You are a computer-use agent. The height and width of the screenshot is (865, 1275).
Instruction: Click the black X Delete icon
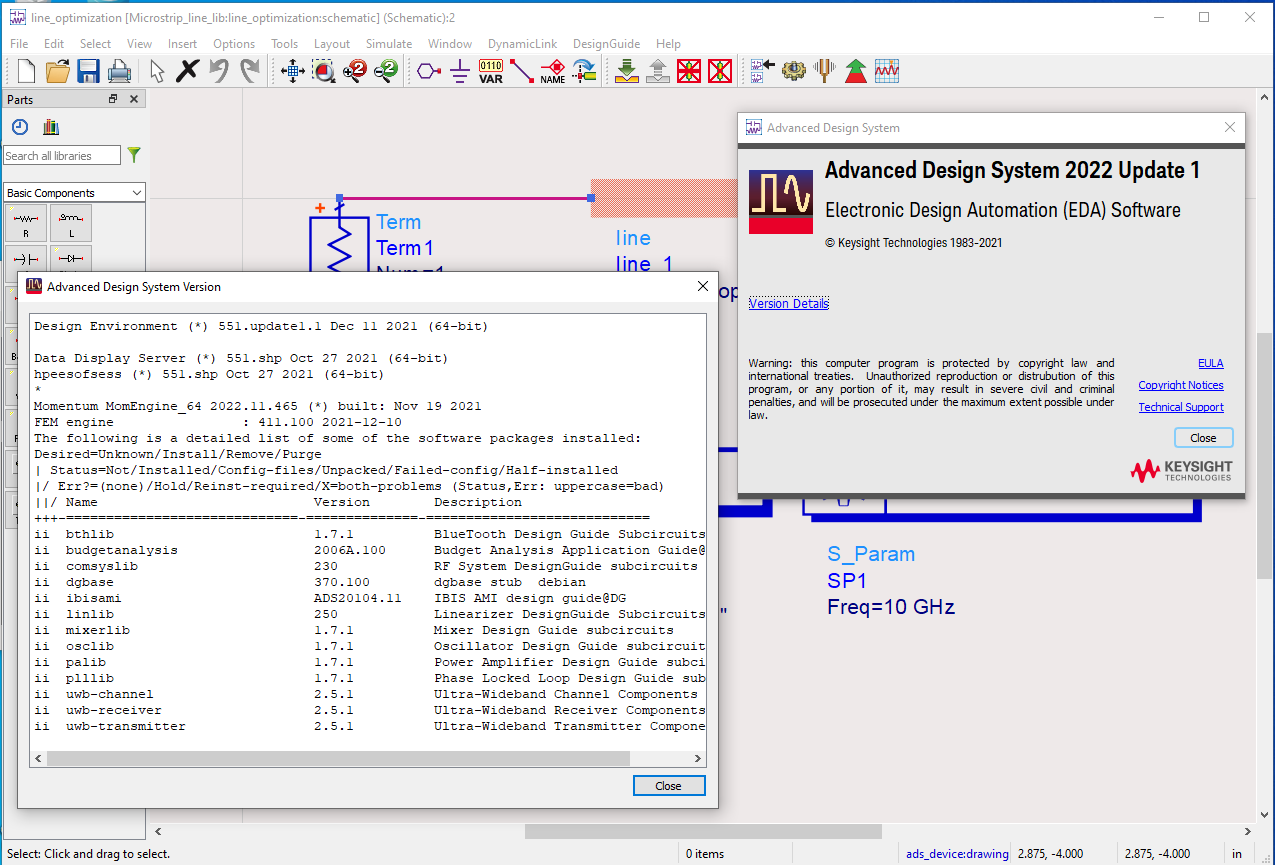click(x=187, y=71)
